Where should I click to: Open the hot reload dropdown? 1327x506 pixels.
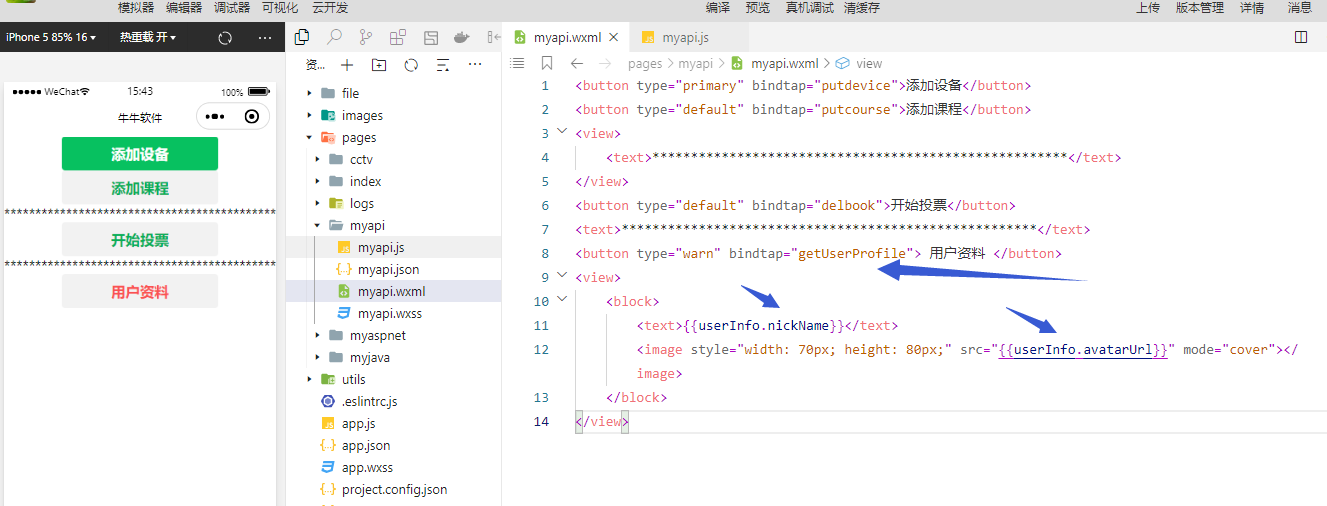click(x=148, y=38)
